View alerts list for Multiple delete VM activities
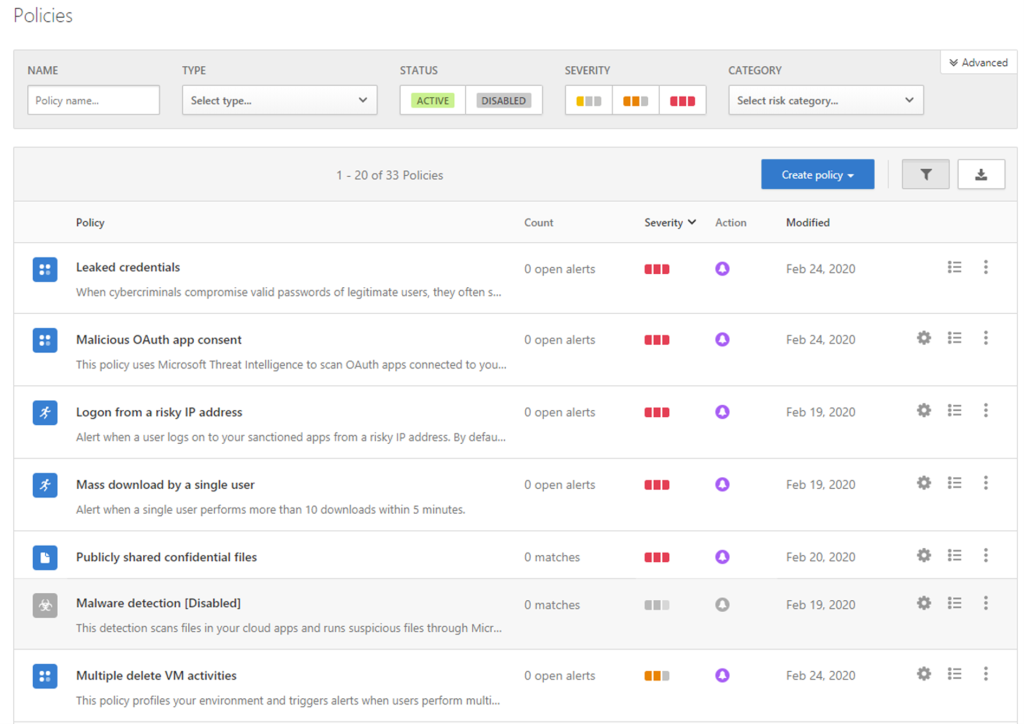Screen dimensions: 1024x724 (x=955, y=674)
